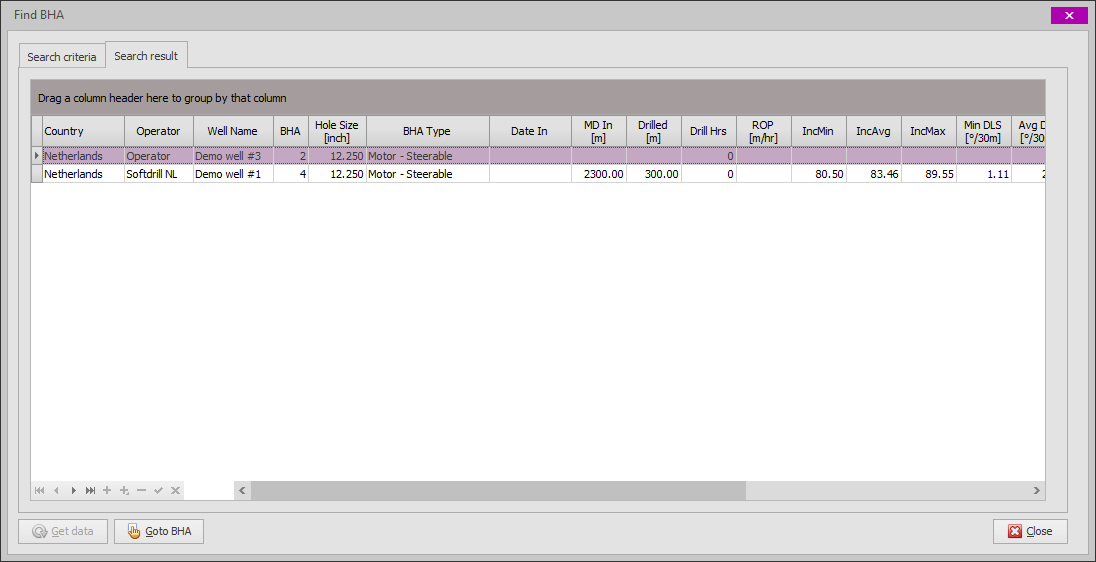Go to first record in grid navigator
The width and height of the screenshot is (1096, 562).
click(40, 490)
